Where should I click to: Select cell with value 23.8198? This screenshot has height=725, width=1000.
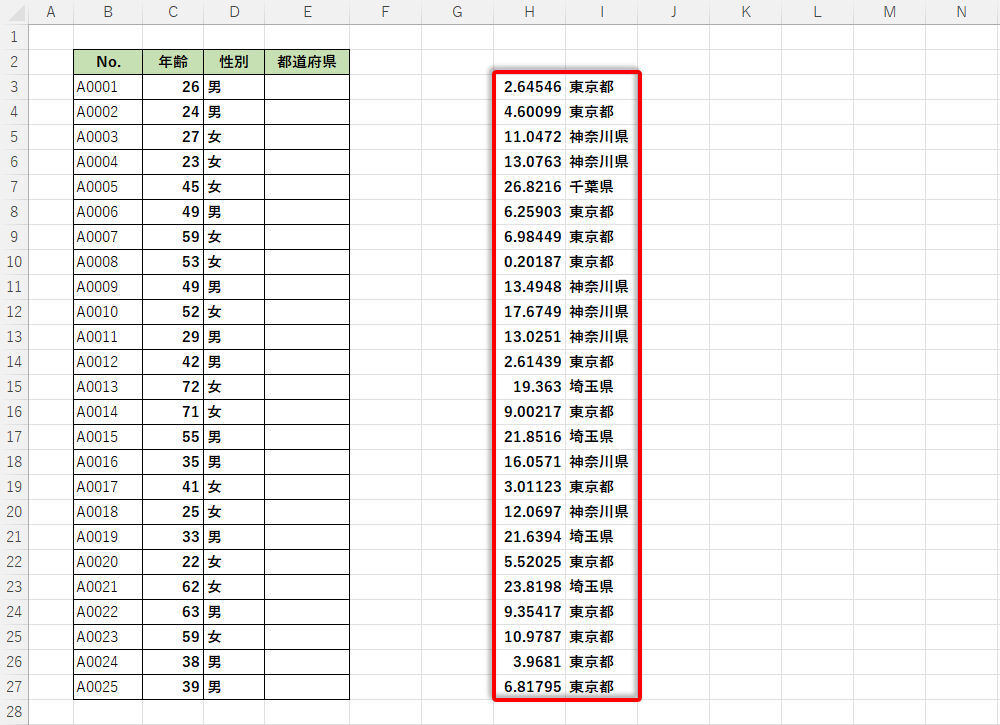click(x=529, y=587)
